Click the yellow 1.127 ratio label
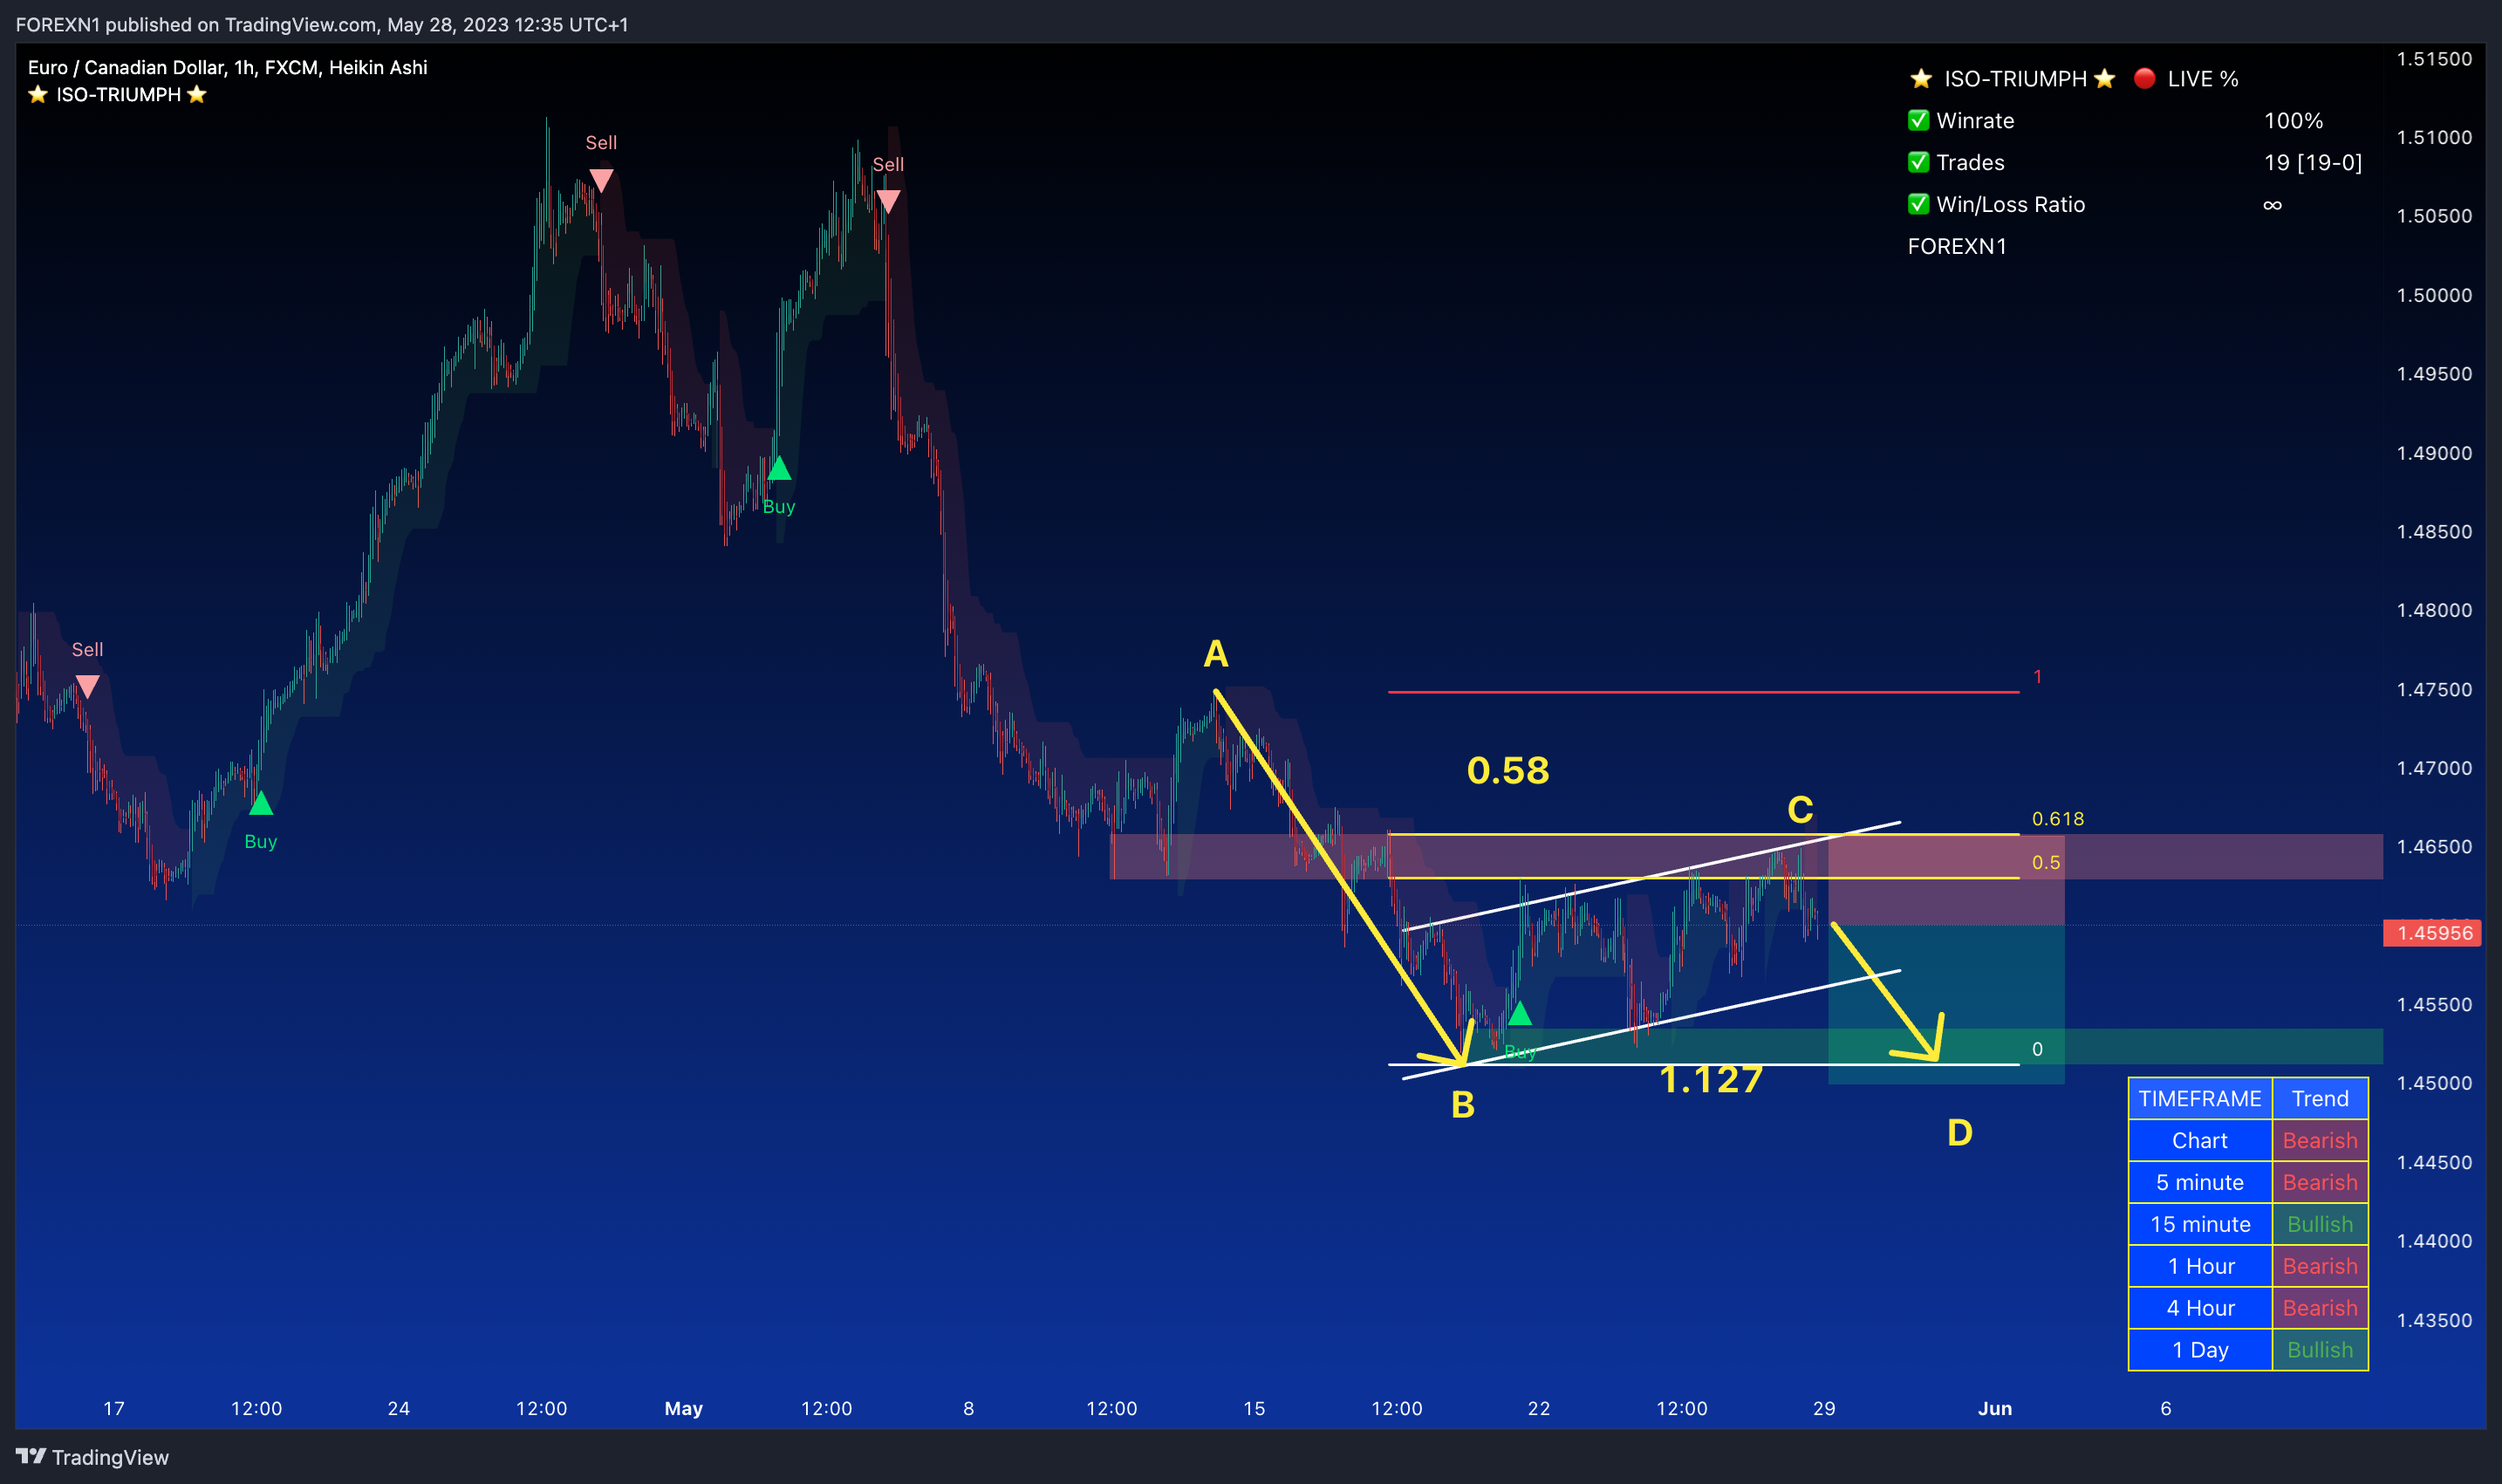The image size is (2502, 1484). click(x=1711, y=1079)
